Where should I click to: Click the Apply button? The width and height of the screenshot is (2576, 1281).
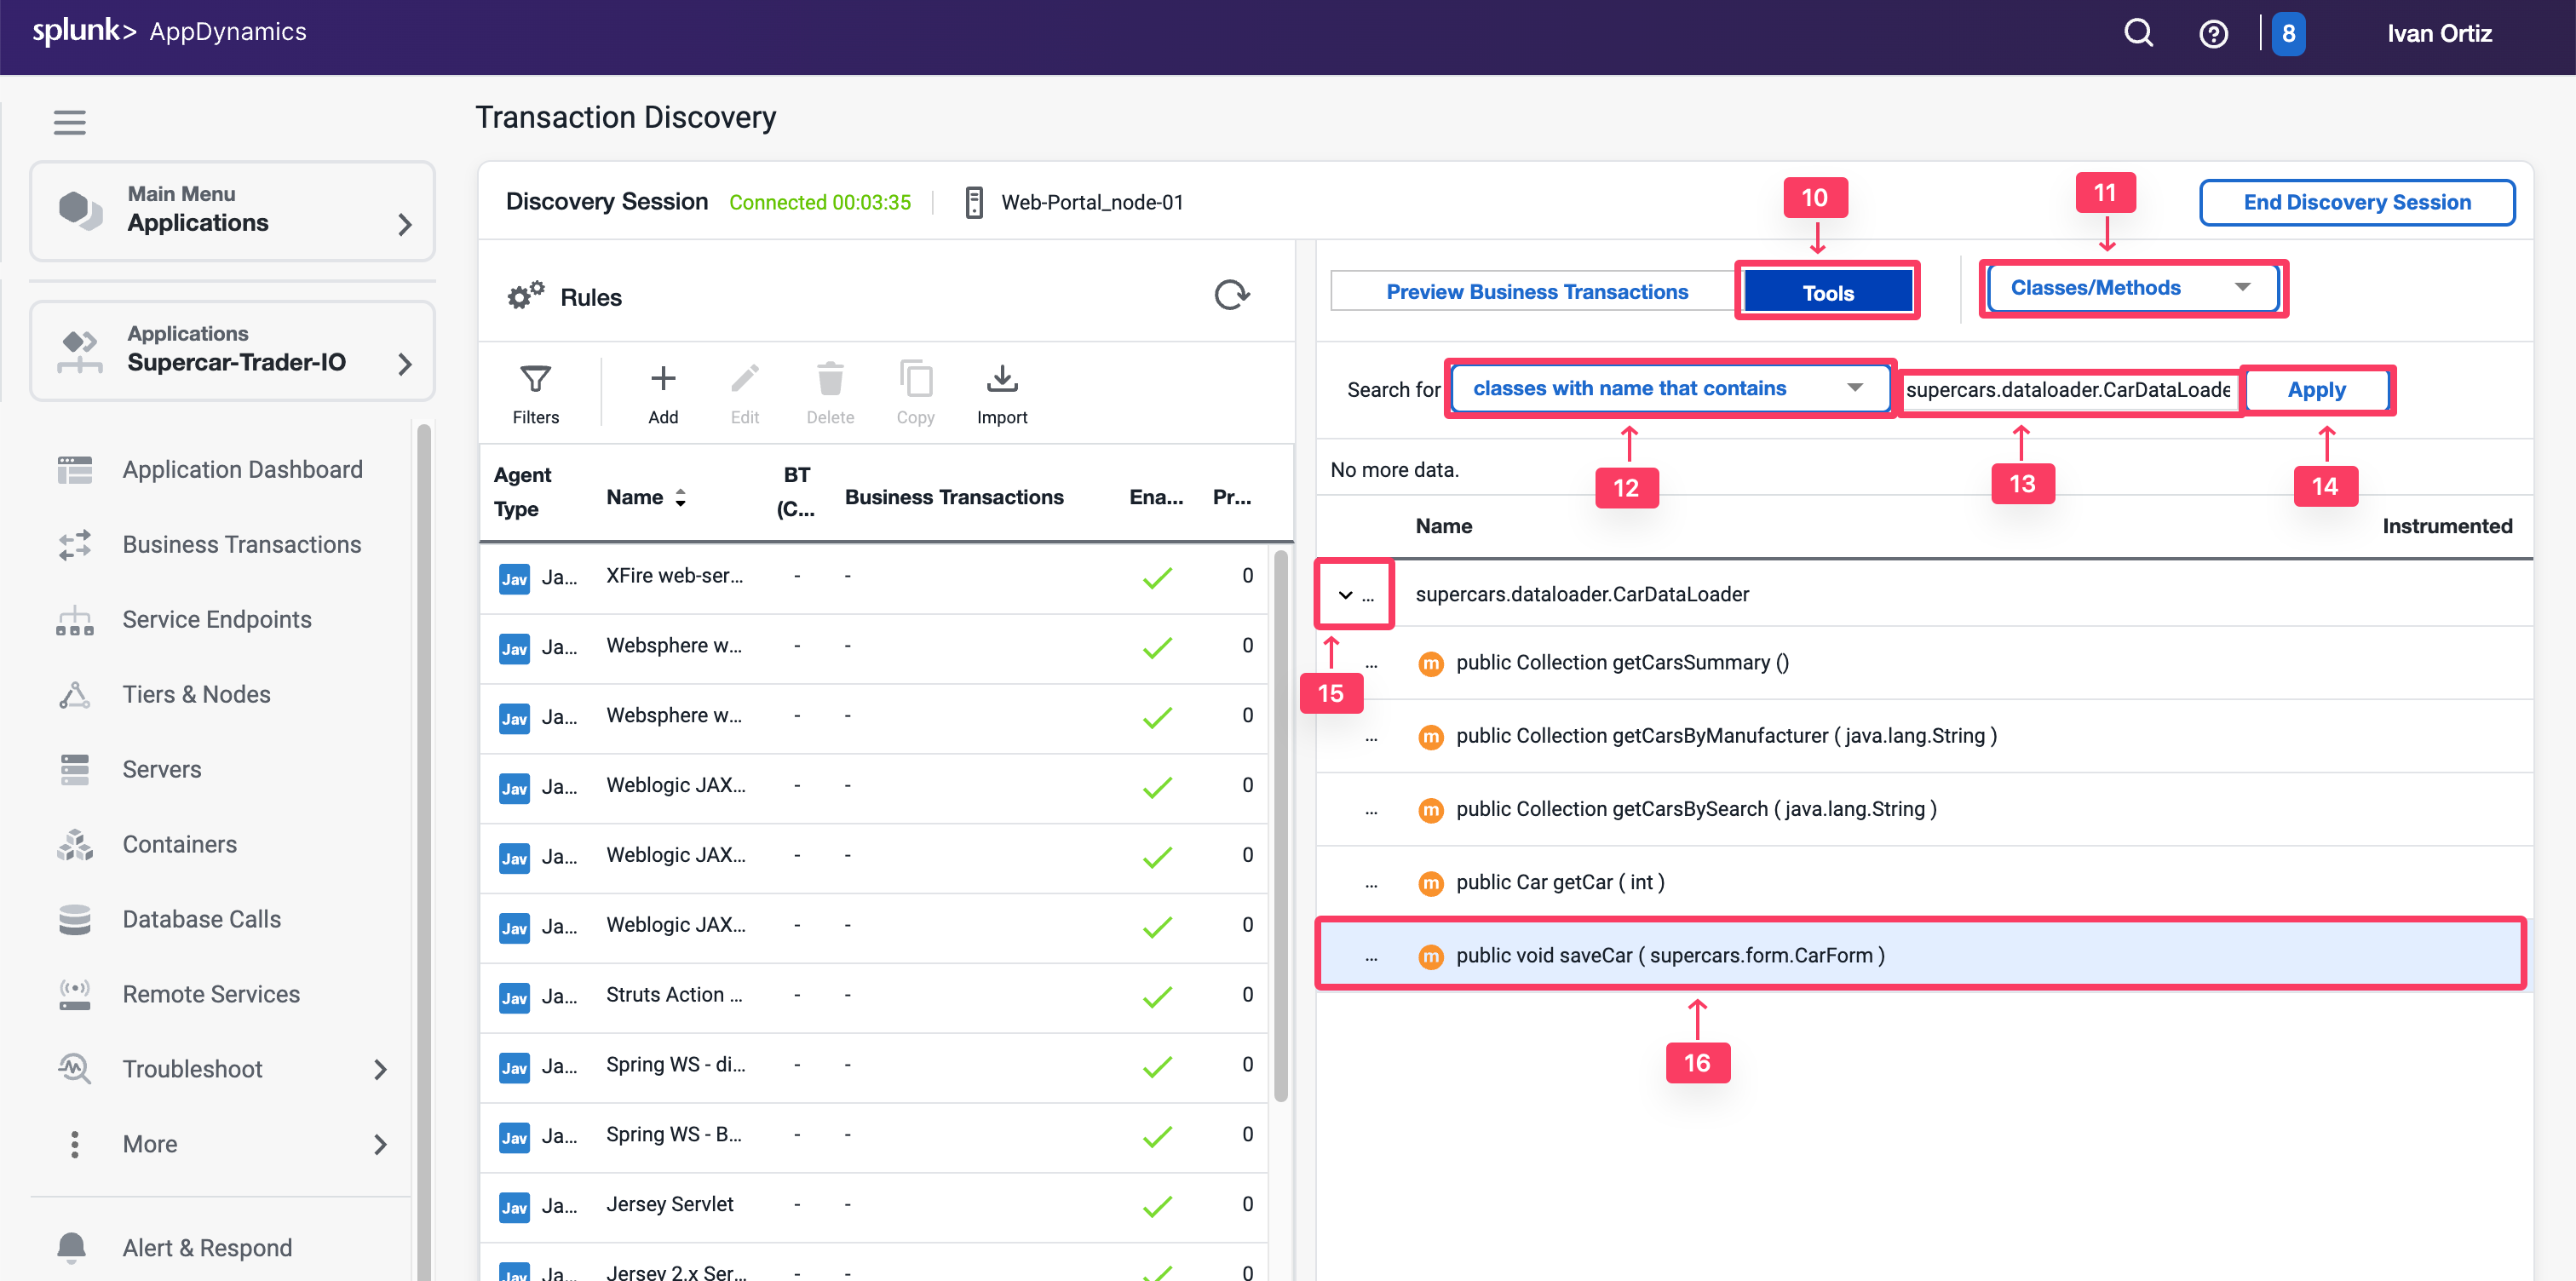click(x=2316, y=390)
